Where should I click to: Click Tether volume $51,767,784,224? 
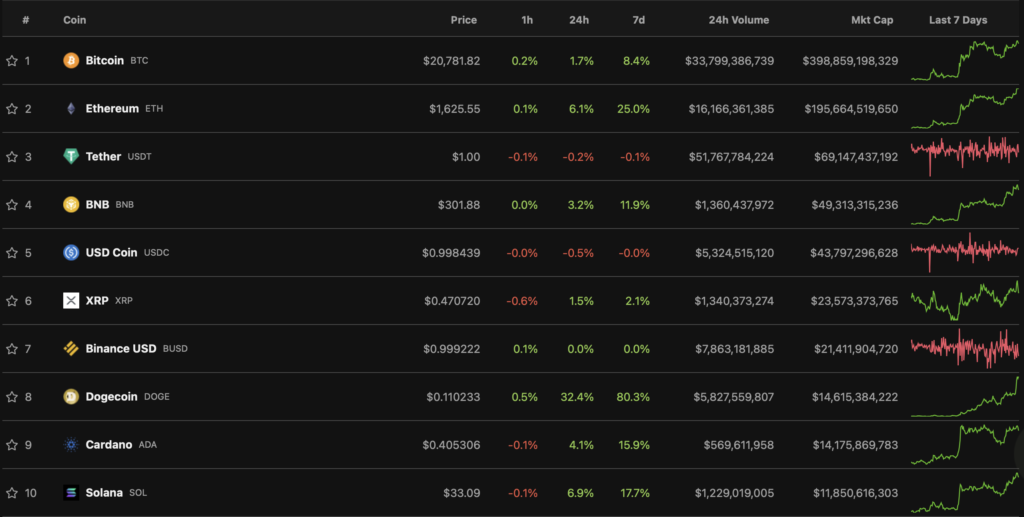click(731, 157)
